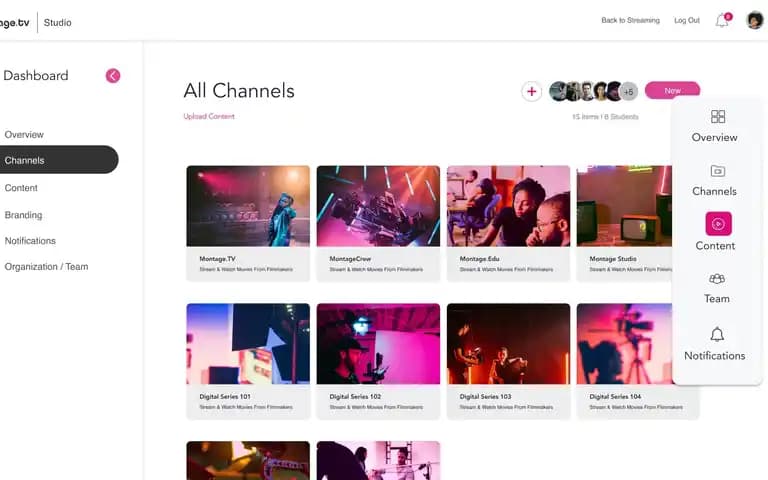The width and height of the screenshot is (768, 480).
Task: Open the notifications bell in header
Action: click(x=722, y=21)
